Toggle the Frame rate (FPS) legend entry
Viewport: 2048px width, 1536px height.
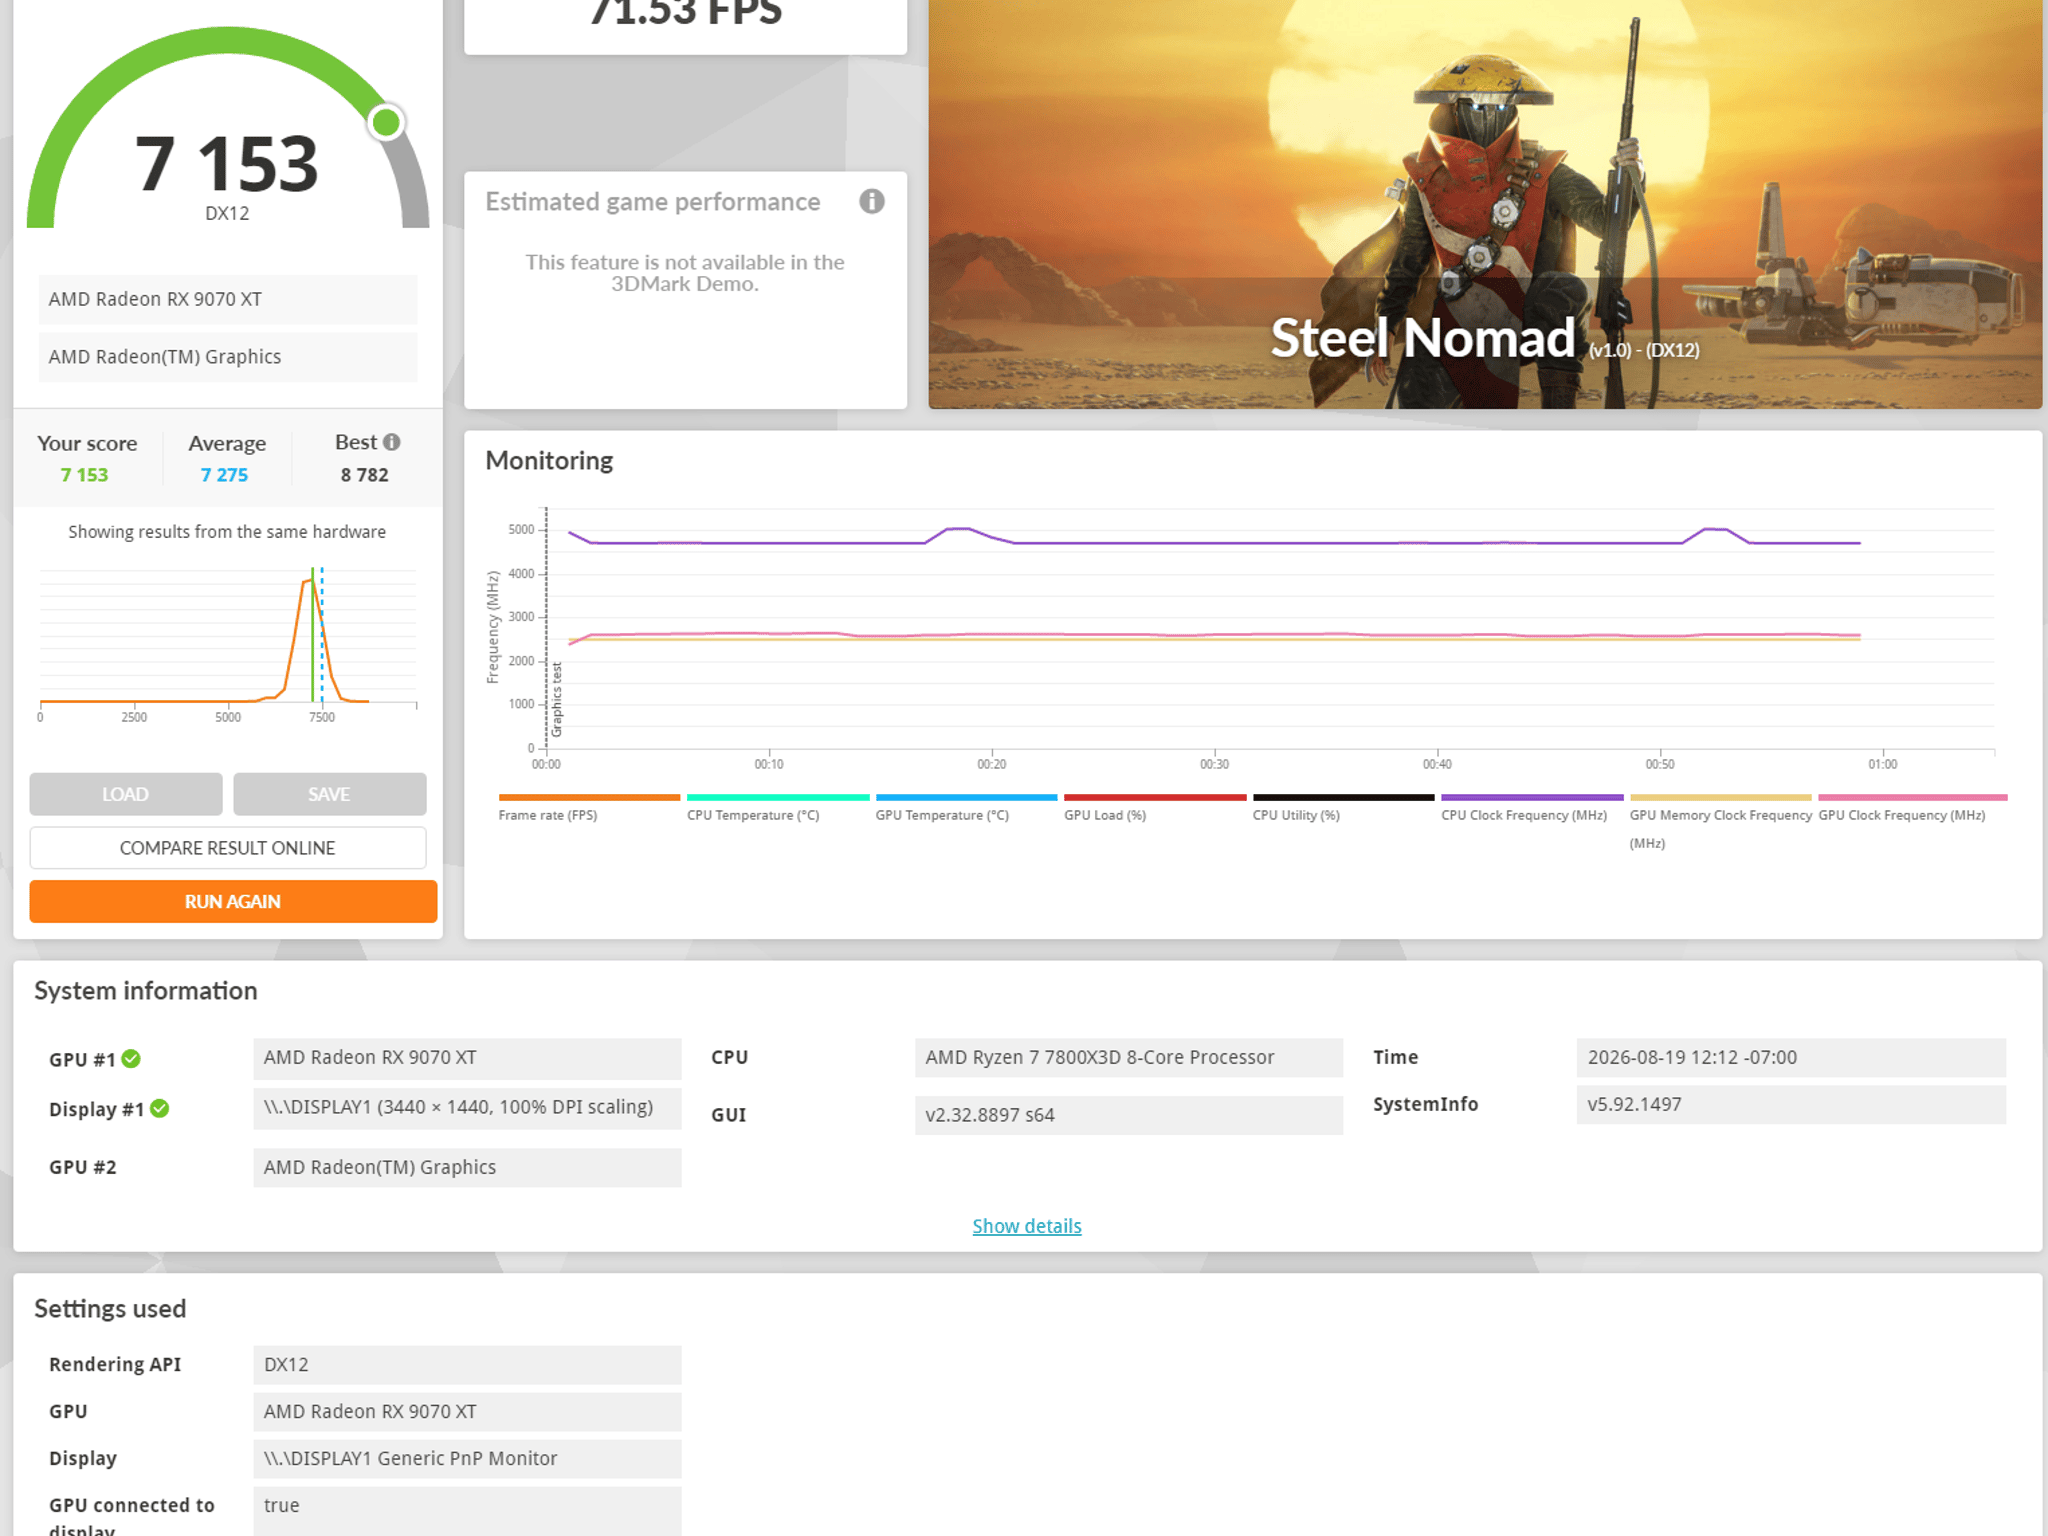click(589, 808)
